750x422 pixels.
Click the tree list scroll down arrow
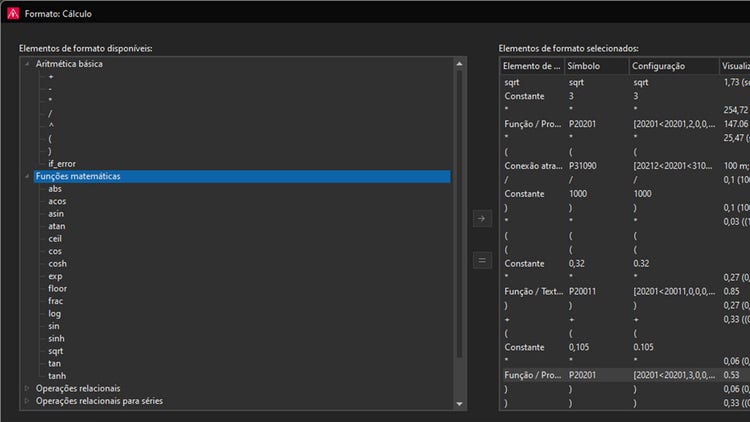(460, 403)
